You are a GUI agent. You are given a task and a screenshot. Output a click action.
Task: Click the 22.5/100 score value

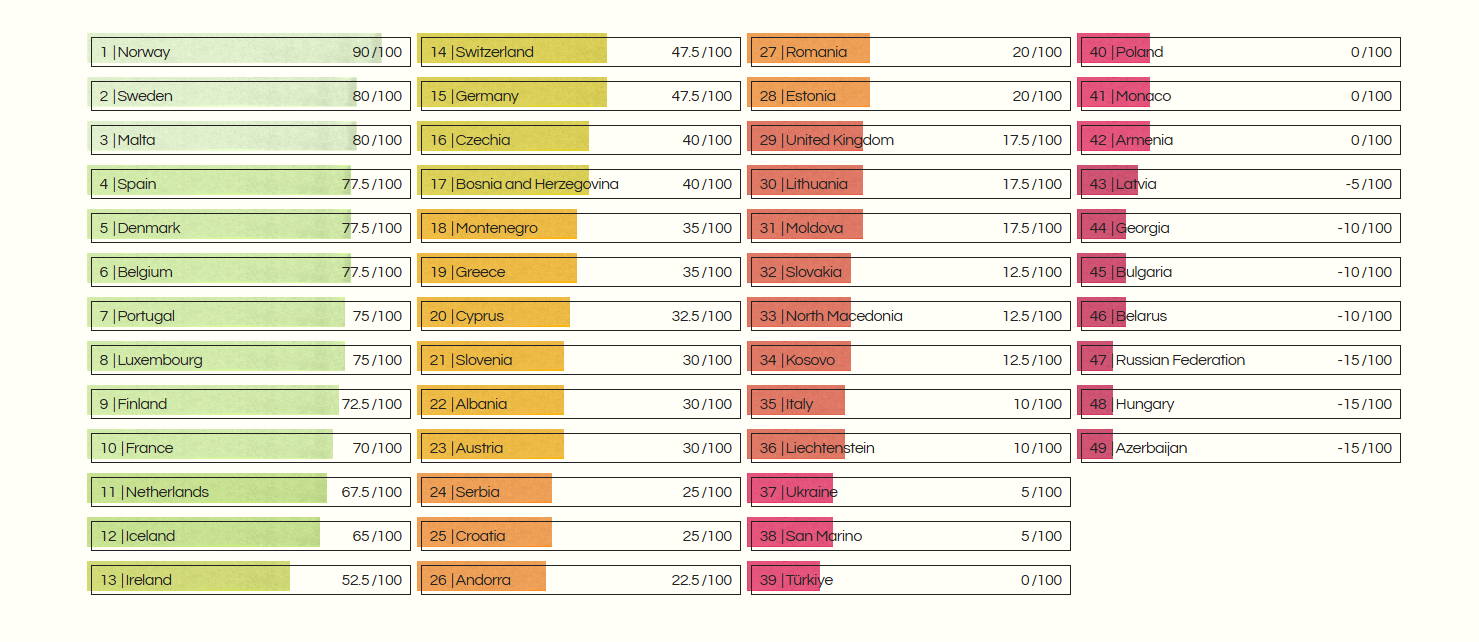702,580
